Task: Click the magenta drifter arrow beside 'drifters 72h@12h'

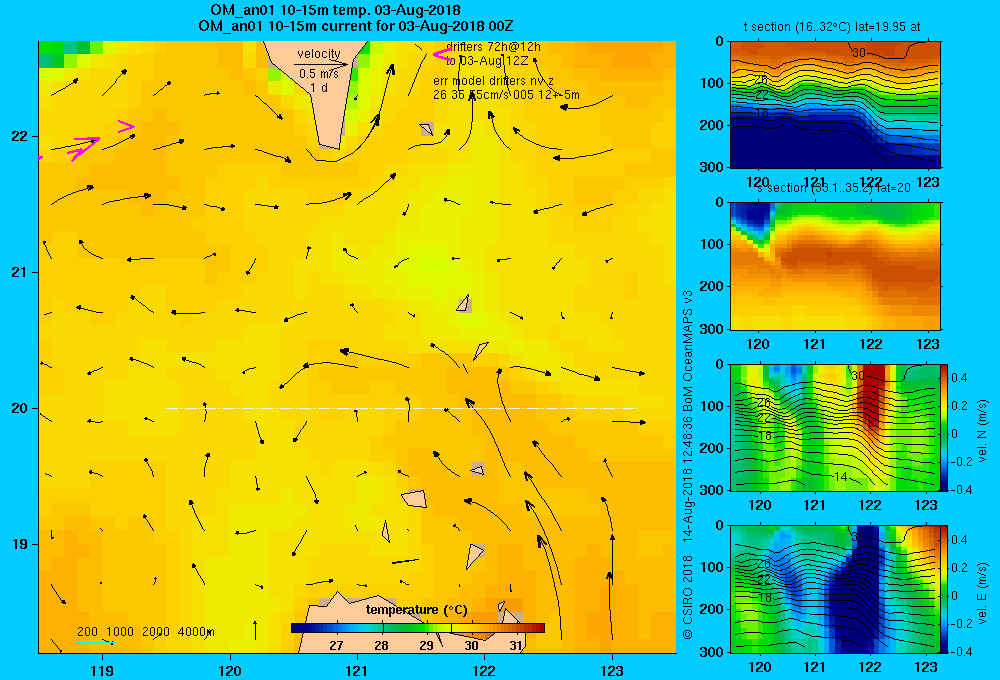Action: (442, 55)
